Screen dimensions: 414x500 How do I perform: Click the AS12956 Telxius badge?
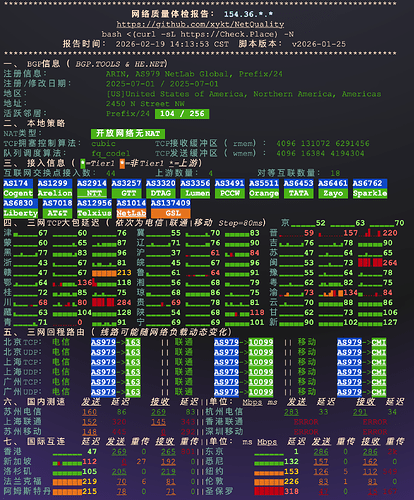tap(94, 208)
